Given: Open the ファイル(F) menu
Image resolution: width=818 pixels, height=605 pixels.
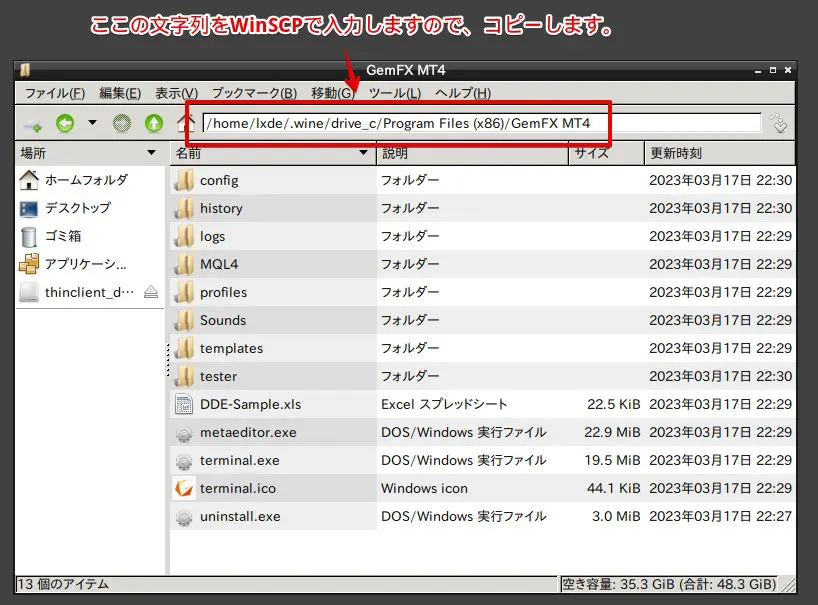Looking at the screenshot, I should [54, 93].
